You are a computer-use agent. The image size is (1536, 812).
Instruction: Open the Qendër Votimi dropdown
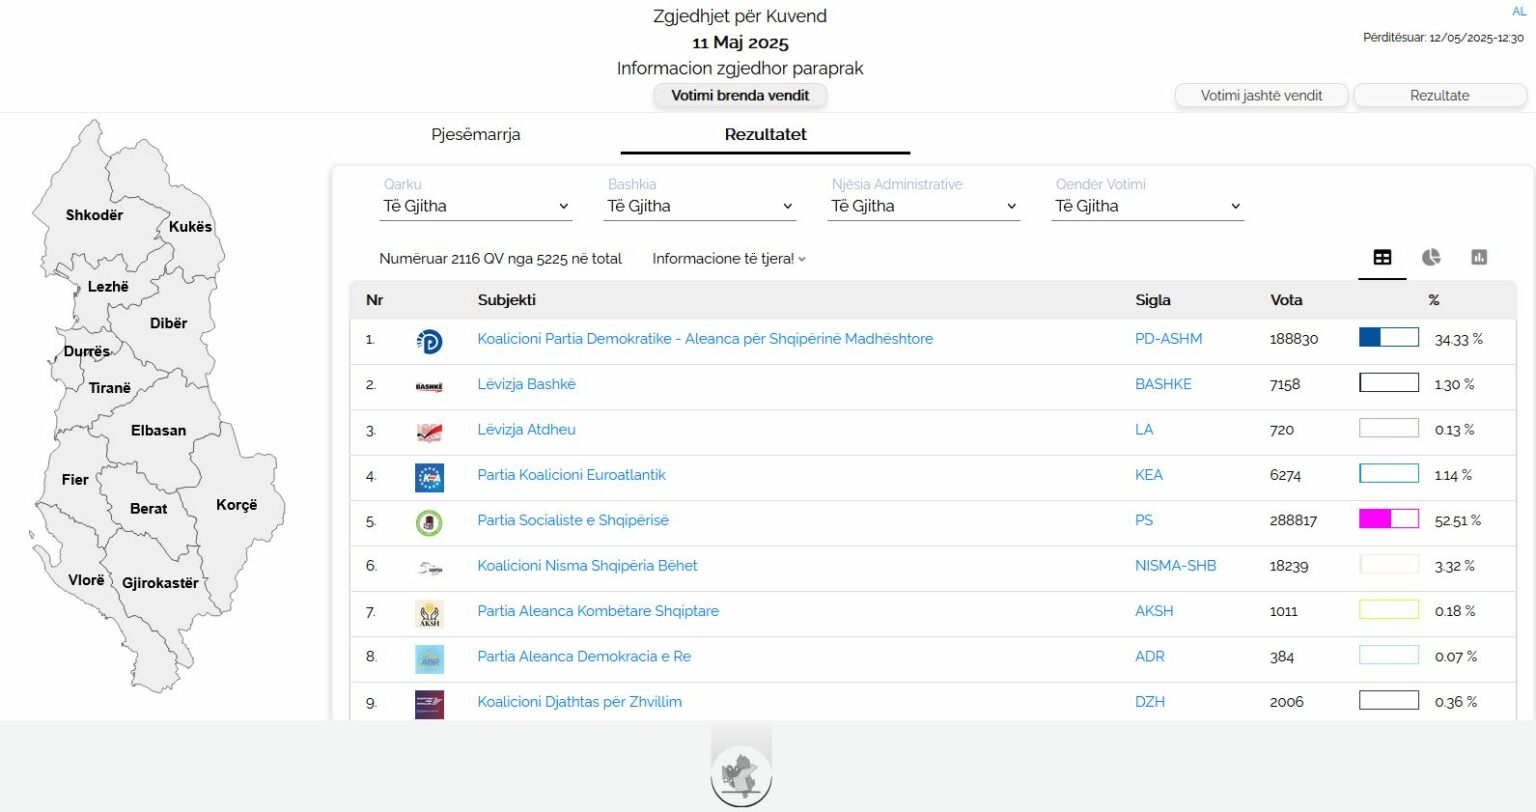click(x=1148, y=207)
